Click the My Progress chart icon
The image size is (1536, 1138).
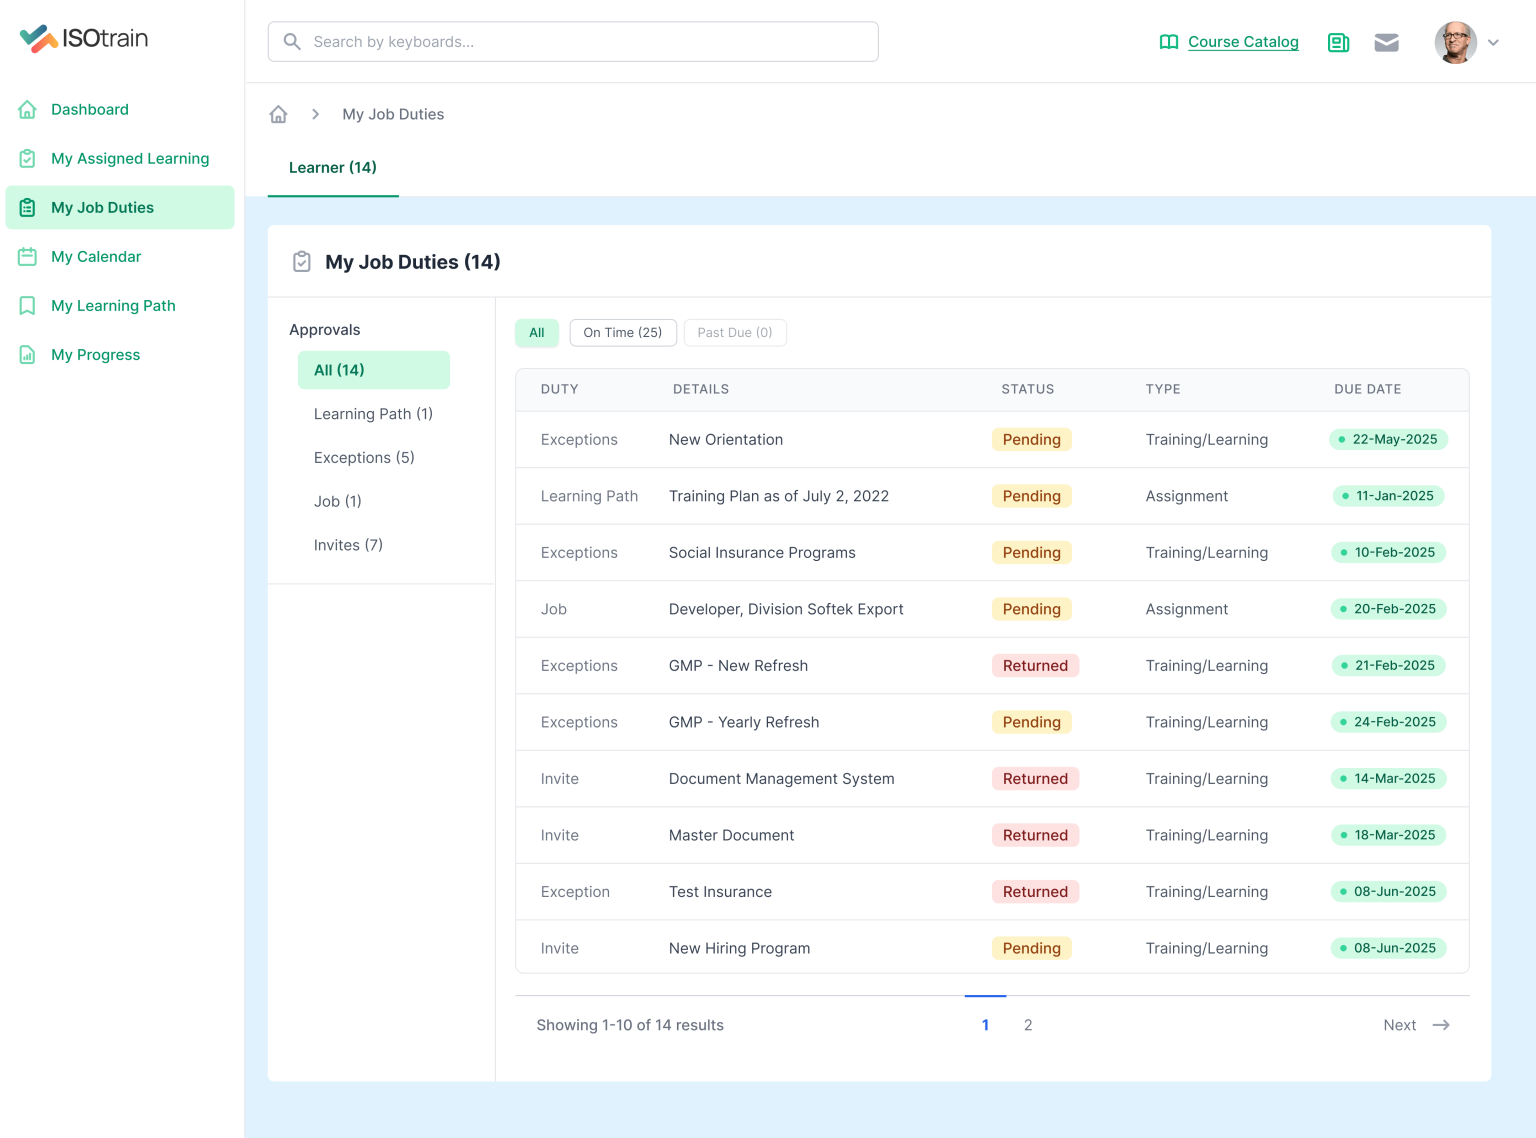coord(27,354)
